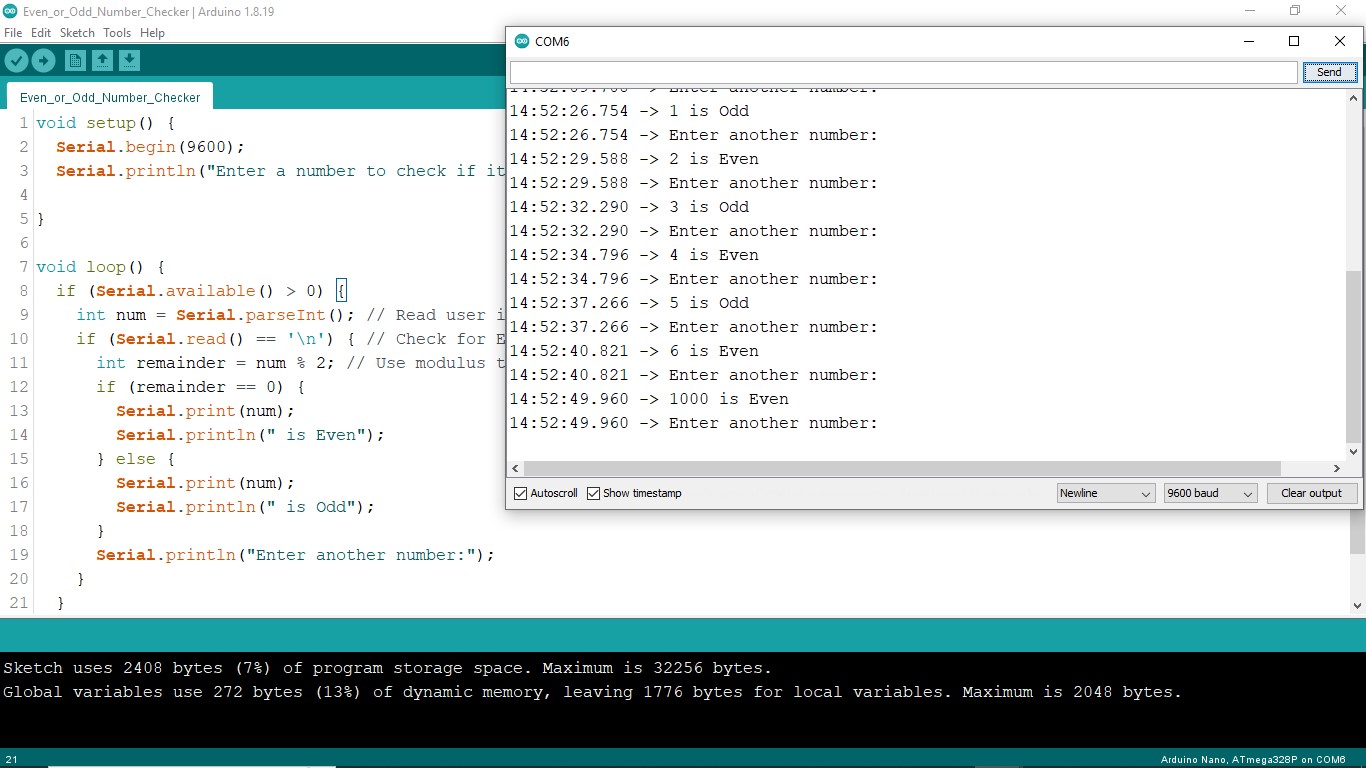Viewport: 1366px width, 768px height.
Task: Click the code editor scroll down arrow
Action: tap(1358, 605)
